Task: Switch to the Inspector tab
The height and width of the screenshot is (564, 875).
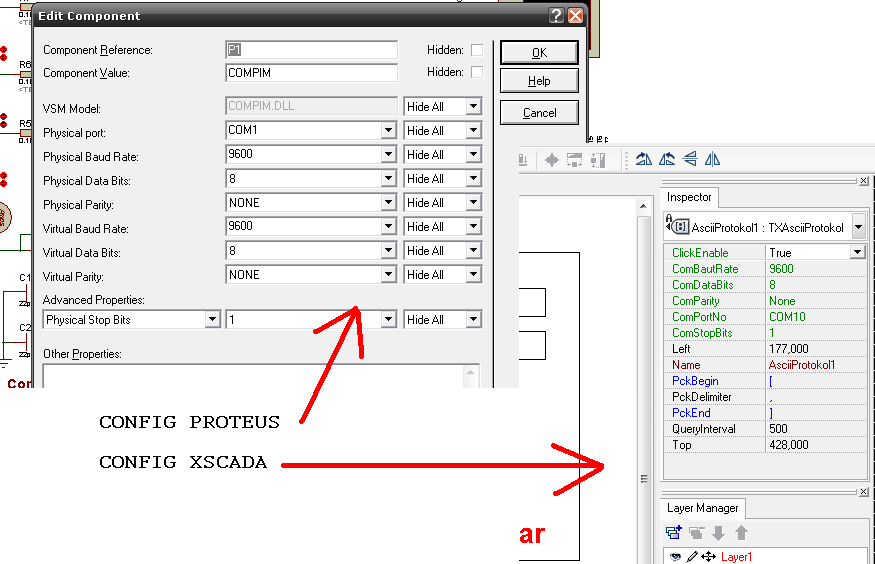Action: [x=689, y=197]
